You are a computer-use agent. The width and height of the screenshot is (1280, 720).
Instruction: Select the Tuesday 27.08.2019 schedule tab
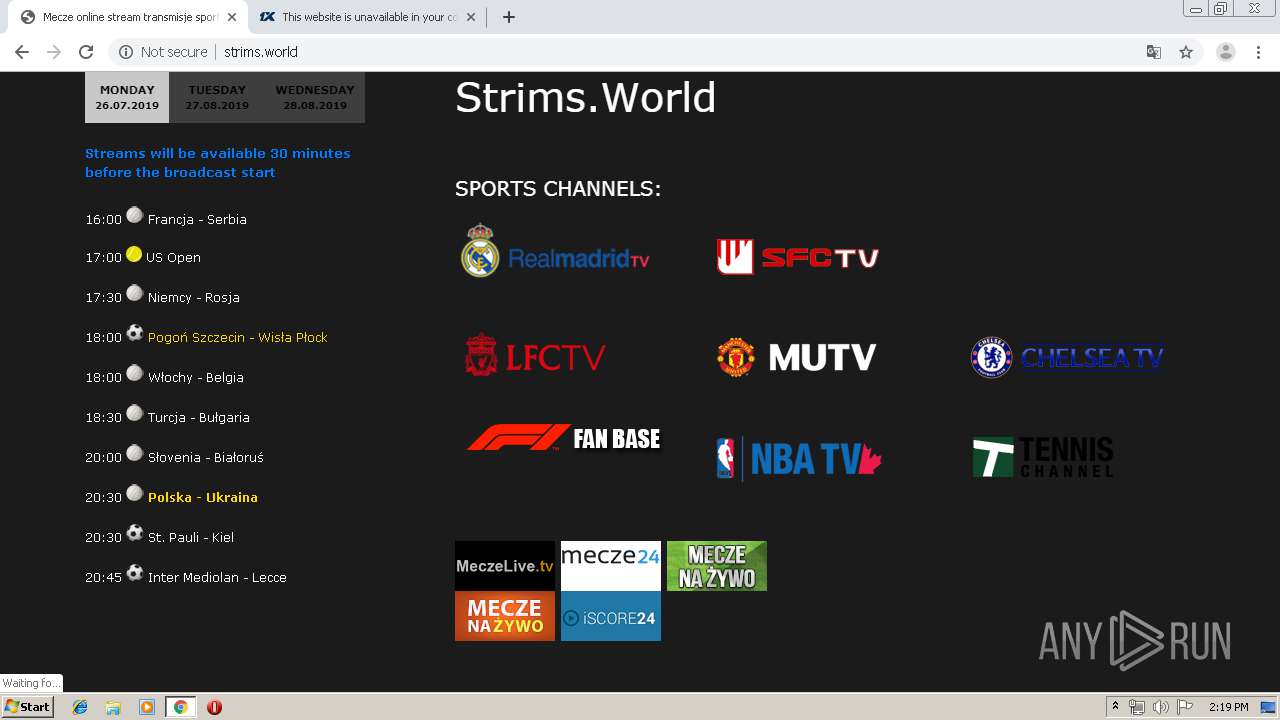pos(217,97)
